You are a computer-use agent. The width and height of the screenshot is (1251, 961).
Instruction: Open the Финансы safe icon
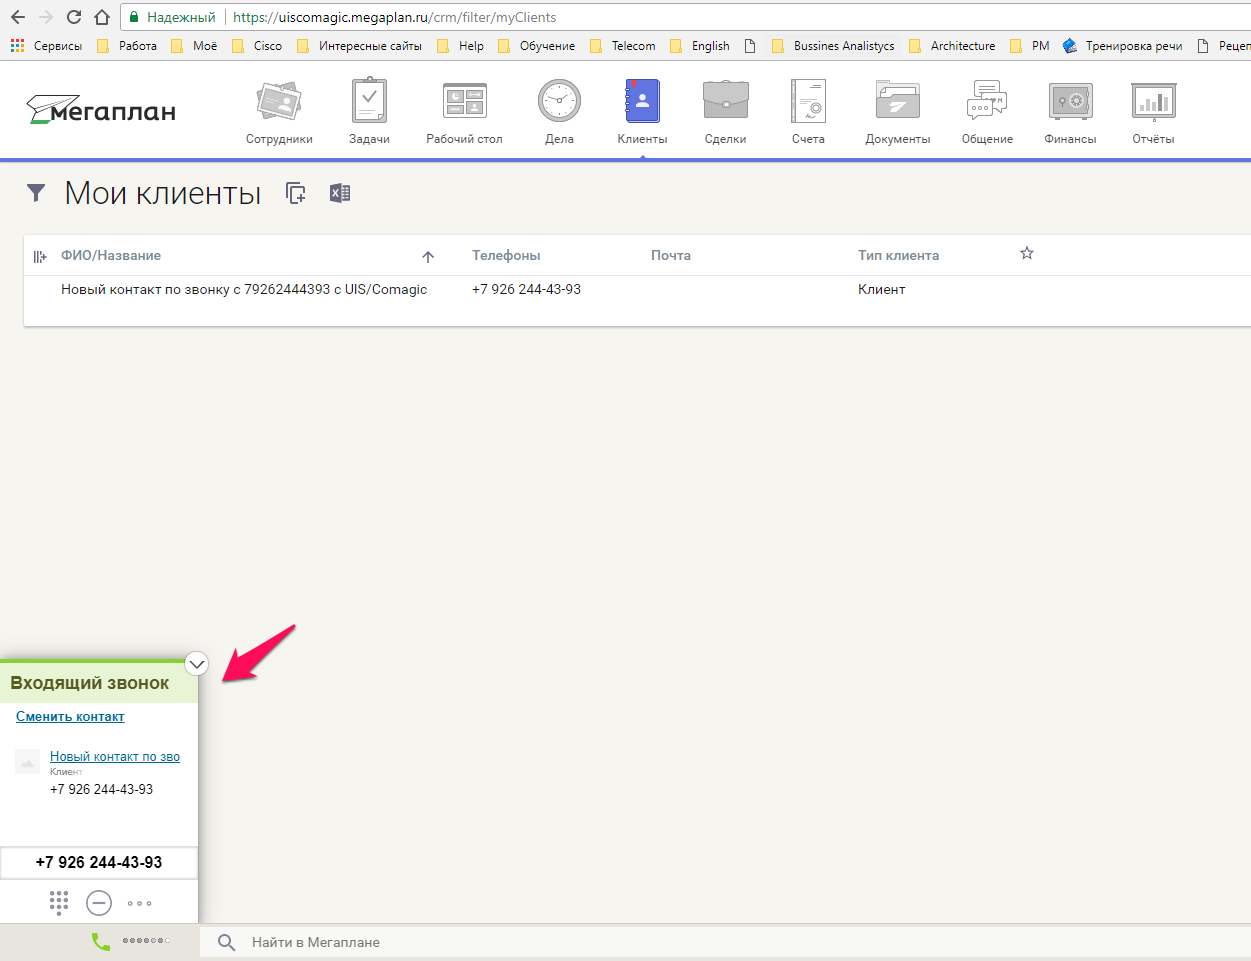coord(1070,103)
